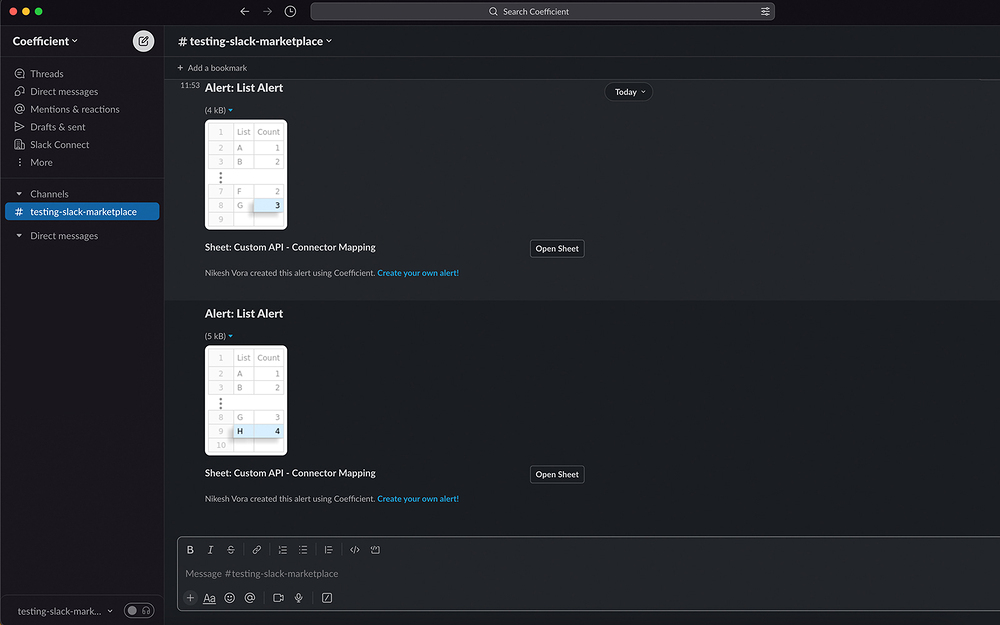Record an audio clip with microphone
The width and height of the screenshot is (1000, 625).
pos(298,598)
